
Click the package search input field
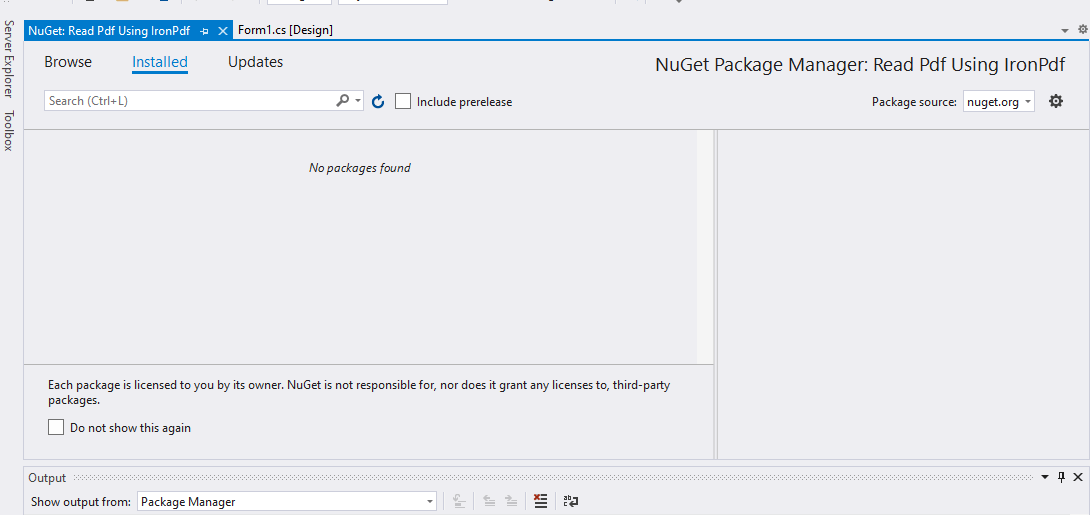point(190,101)
